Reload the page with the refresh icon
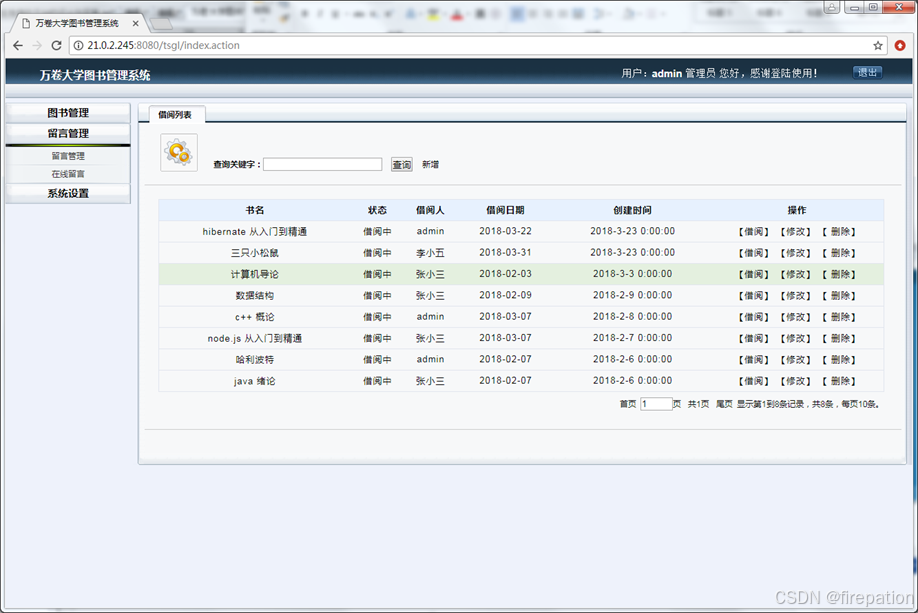The height and width of the screenshot is (613, 918). point(56,46)
